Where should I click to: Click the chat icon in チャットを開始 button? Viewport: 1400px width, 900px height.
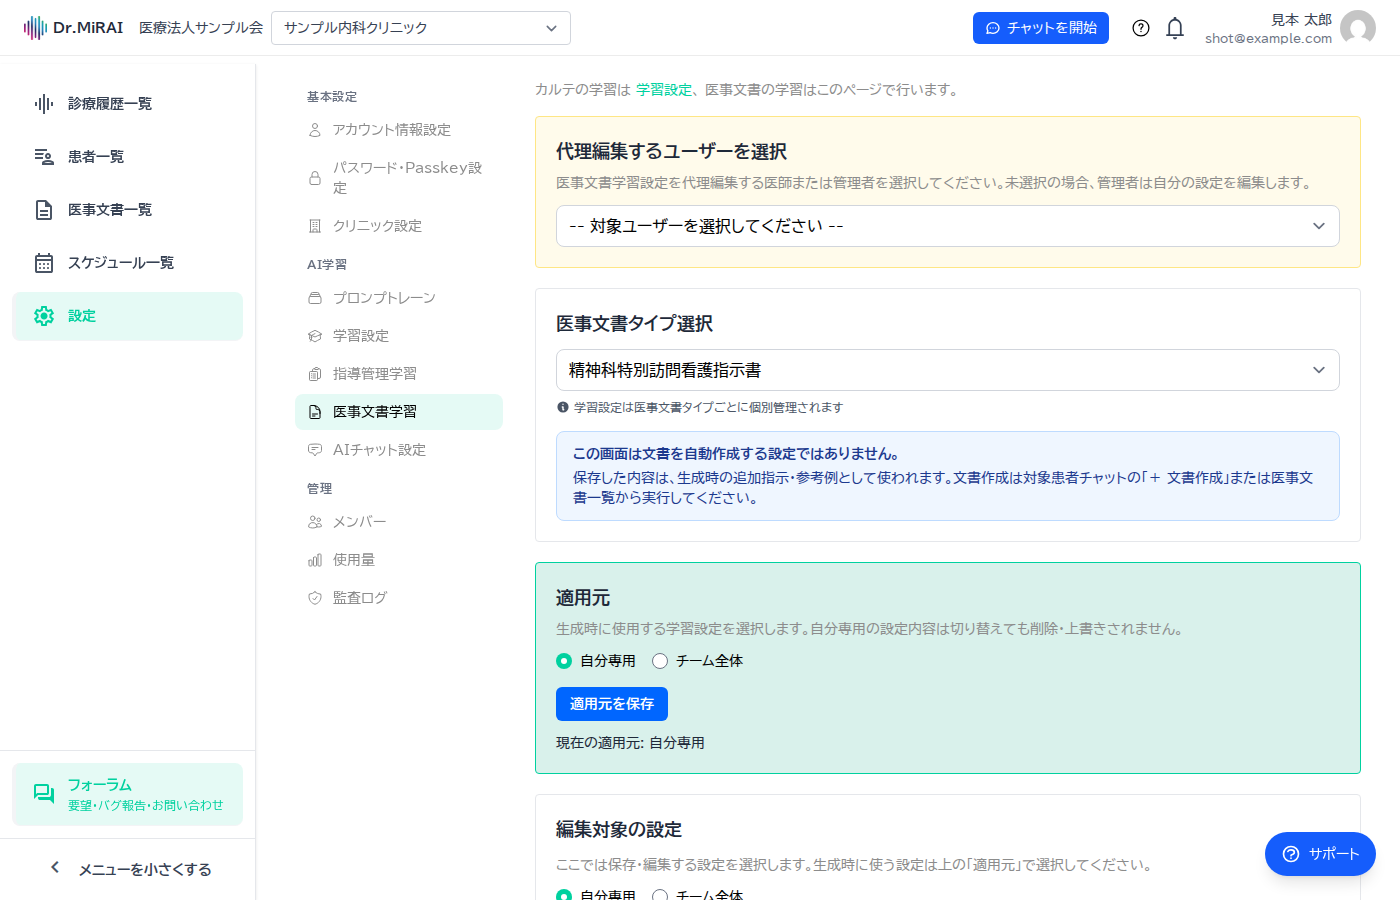click(x=993, y=28)
